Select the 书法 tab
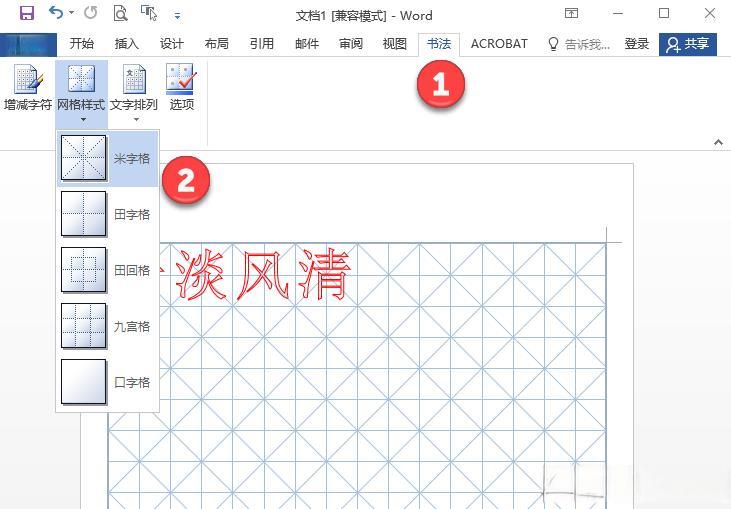 click(x=439, y=44)
